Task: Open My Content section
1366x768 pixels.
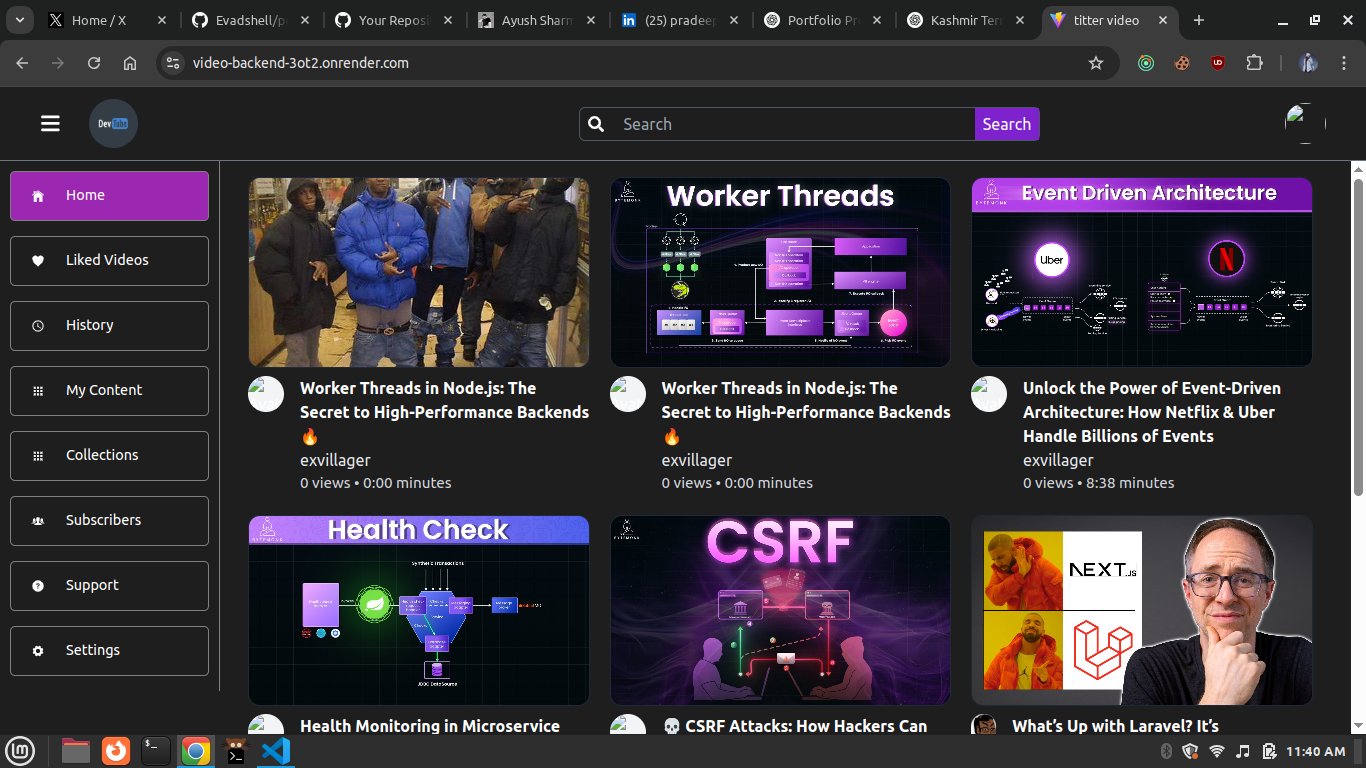Action: coord(109,390)
